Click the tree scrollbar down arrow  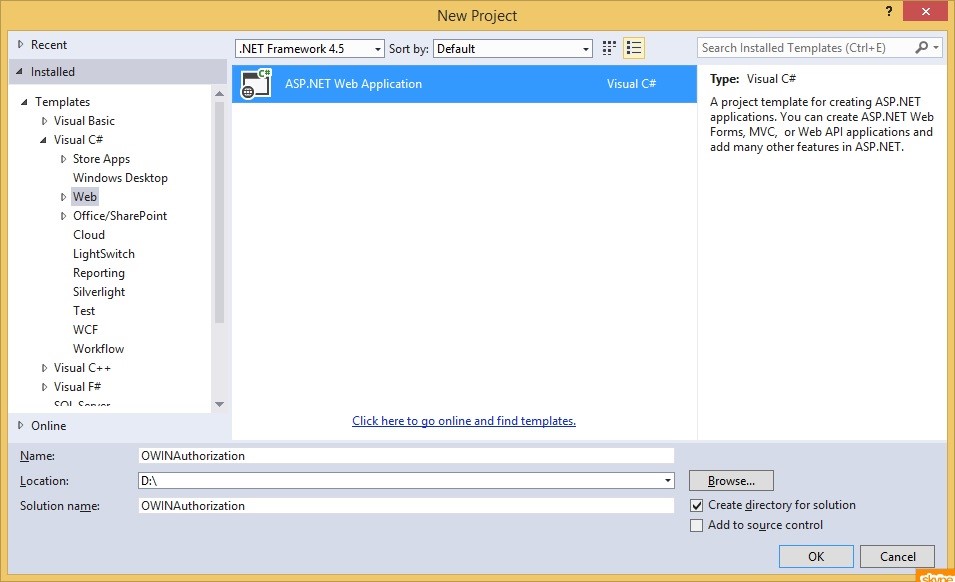click(x=219, y=404)
